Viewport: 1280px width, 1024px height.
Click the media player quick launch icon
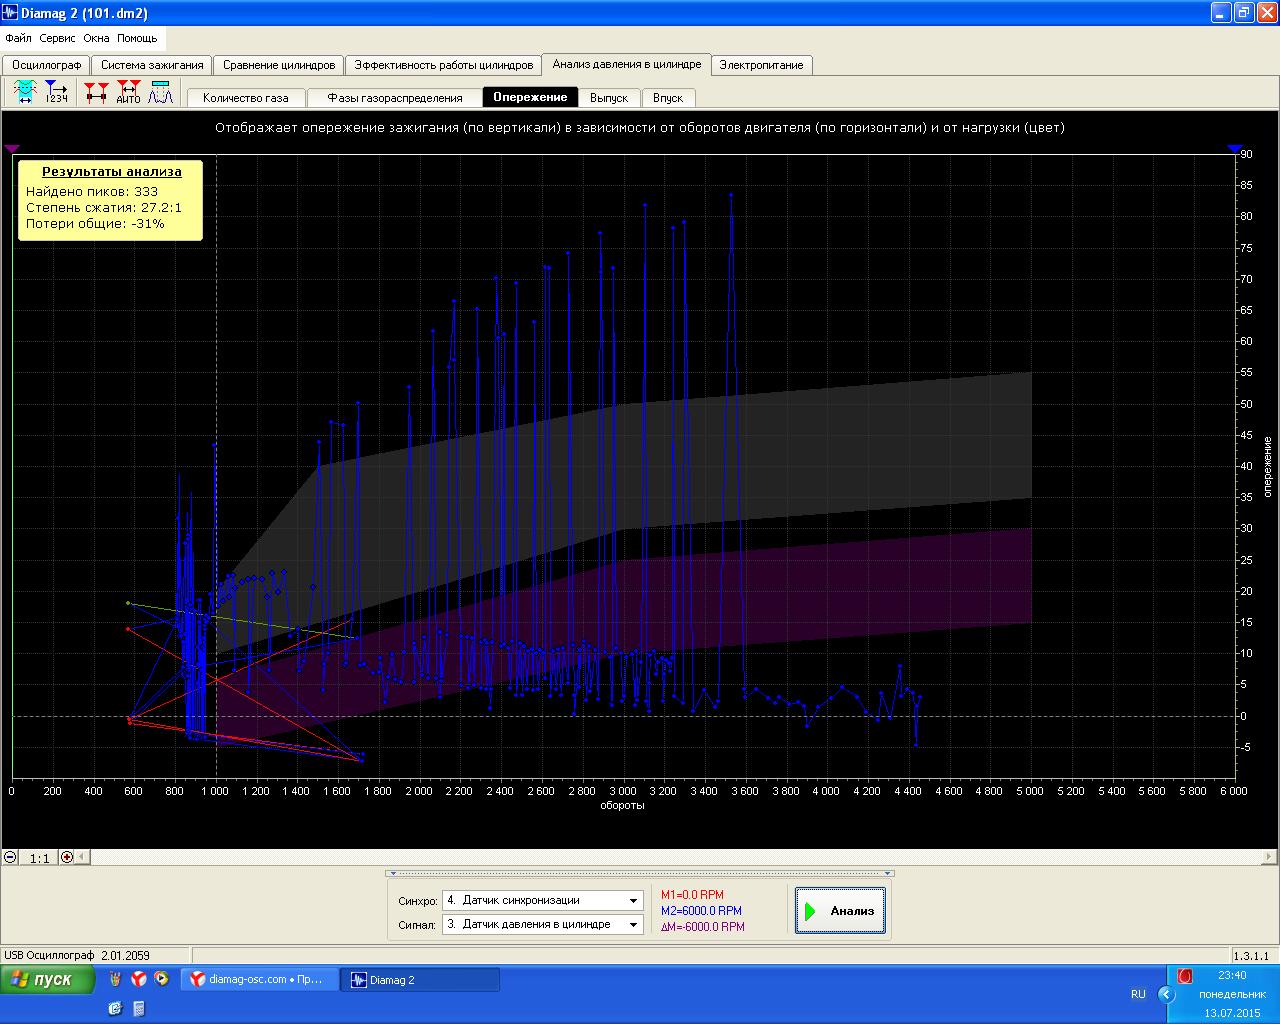click(x=161, y=979)
